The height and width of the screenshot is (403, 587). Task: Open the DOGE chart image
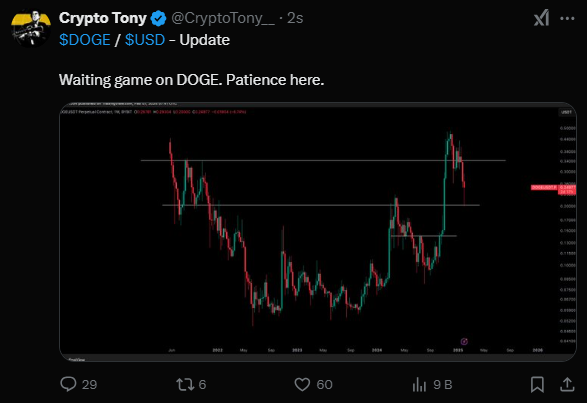317,231
